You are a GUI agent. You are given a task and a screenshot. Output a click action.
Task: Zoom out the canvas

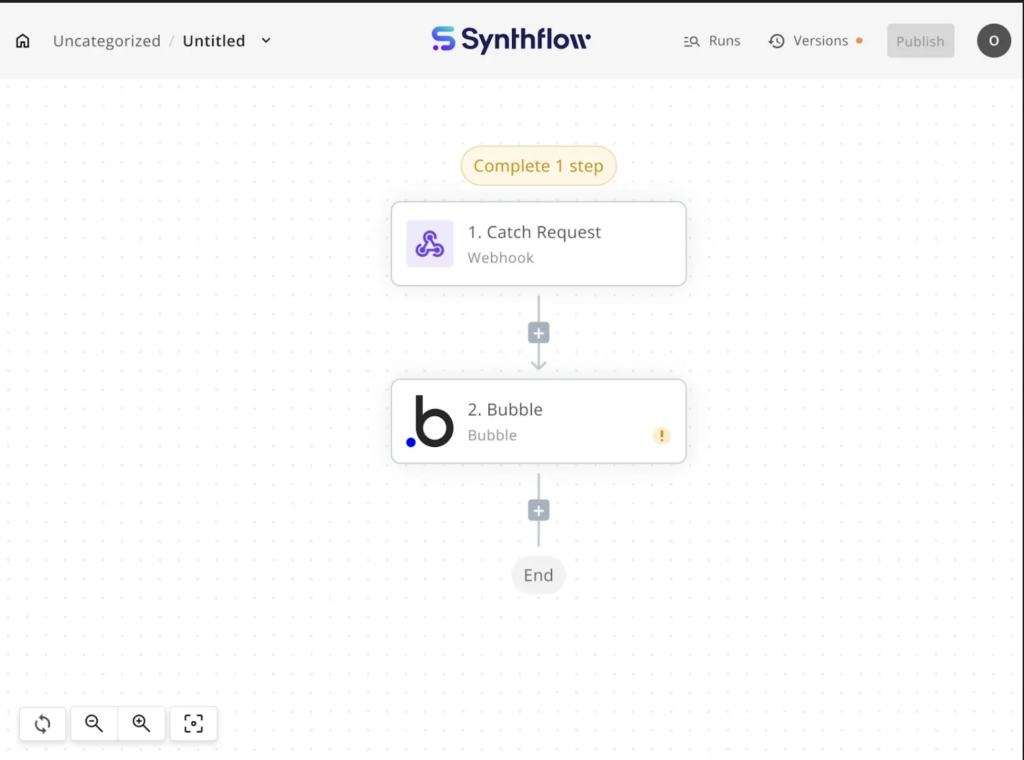click(x=94, y=723)
